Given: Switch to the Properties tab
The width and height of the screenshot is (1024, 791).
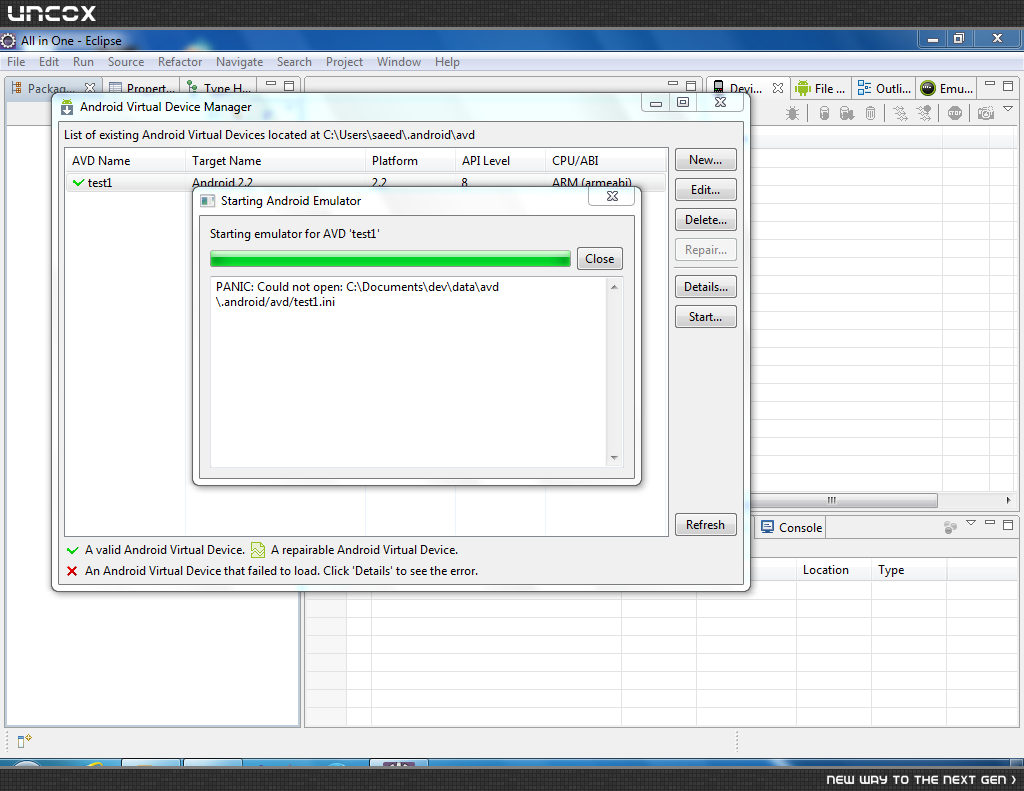Looking at the screenshot, I should [142, 88].
